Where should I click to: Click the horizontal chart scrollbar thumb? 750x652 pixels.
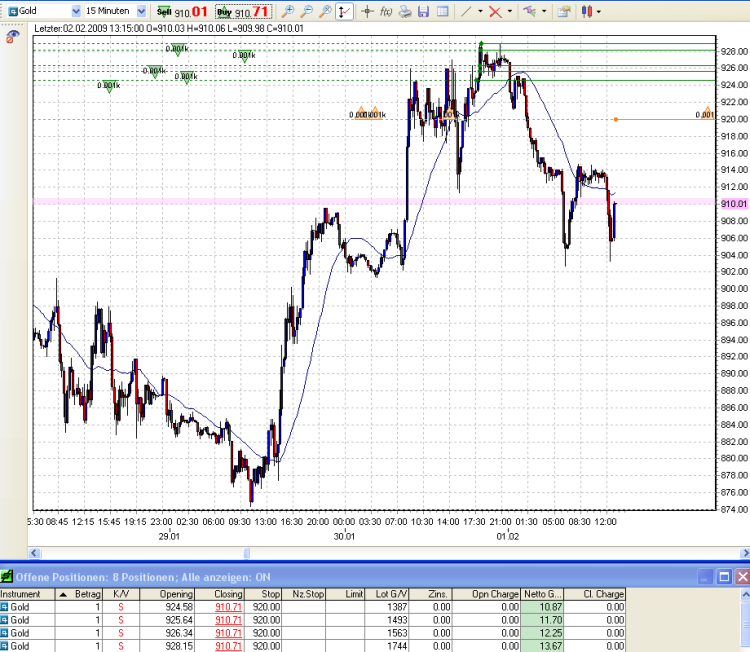(247, 553)
